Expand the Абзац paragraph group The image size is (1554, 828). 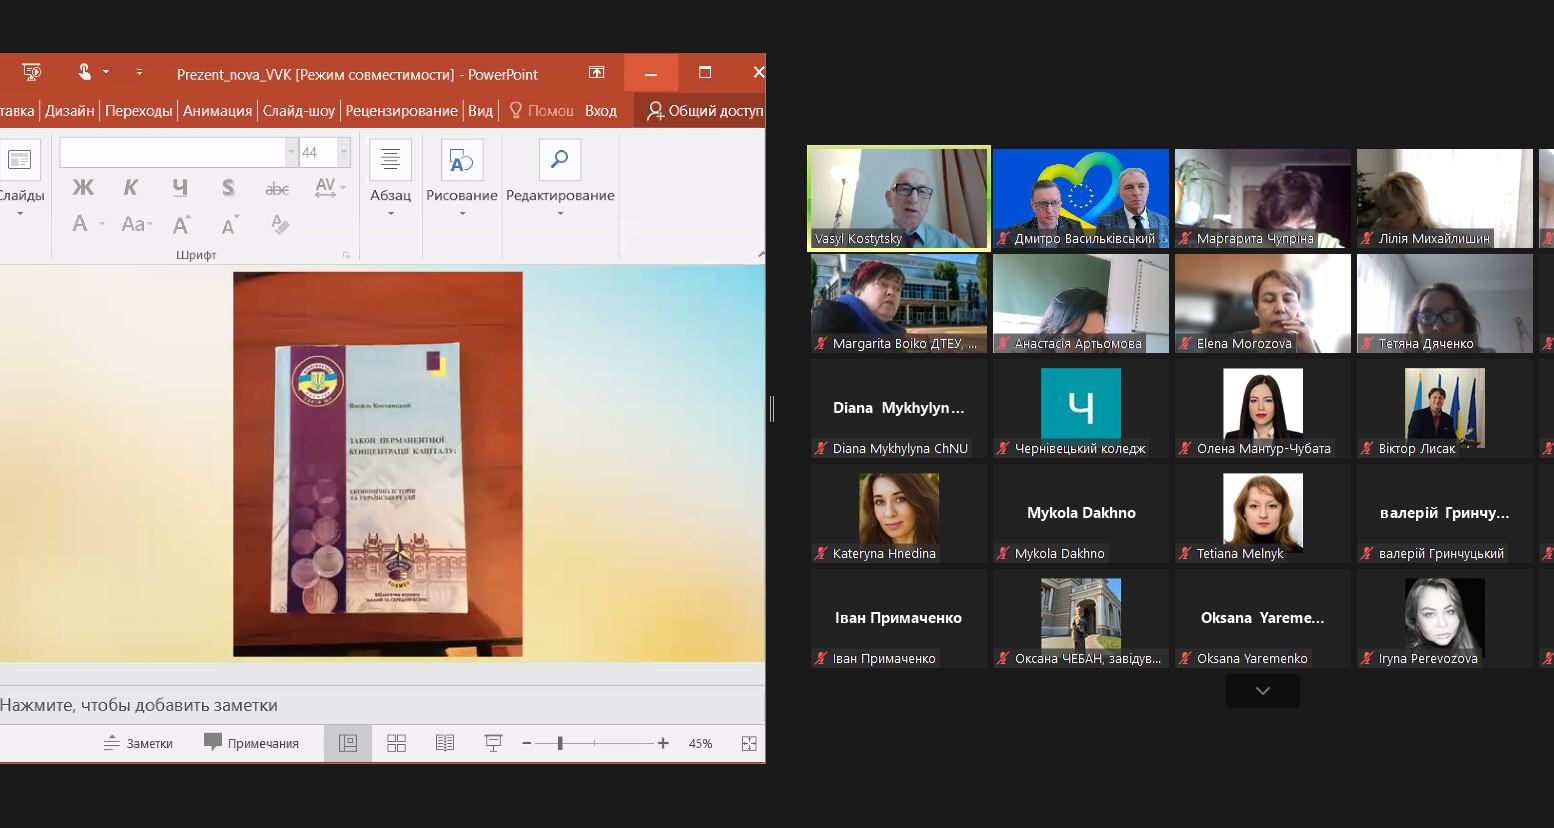tap(390, 177)
